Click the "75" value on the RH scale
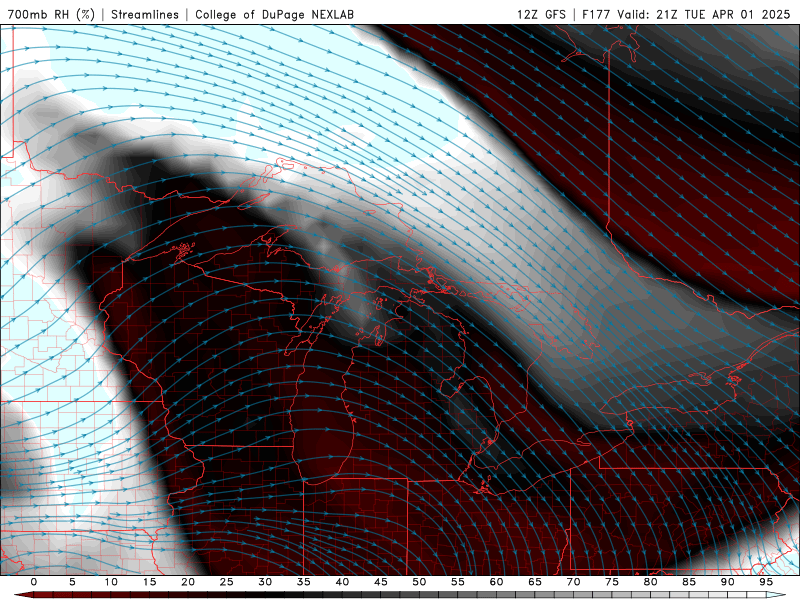The image size is (800, 600). [x=612, y=582]
